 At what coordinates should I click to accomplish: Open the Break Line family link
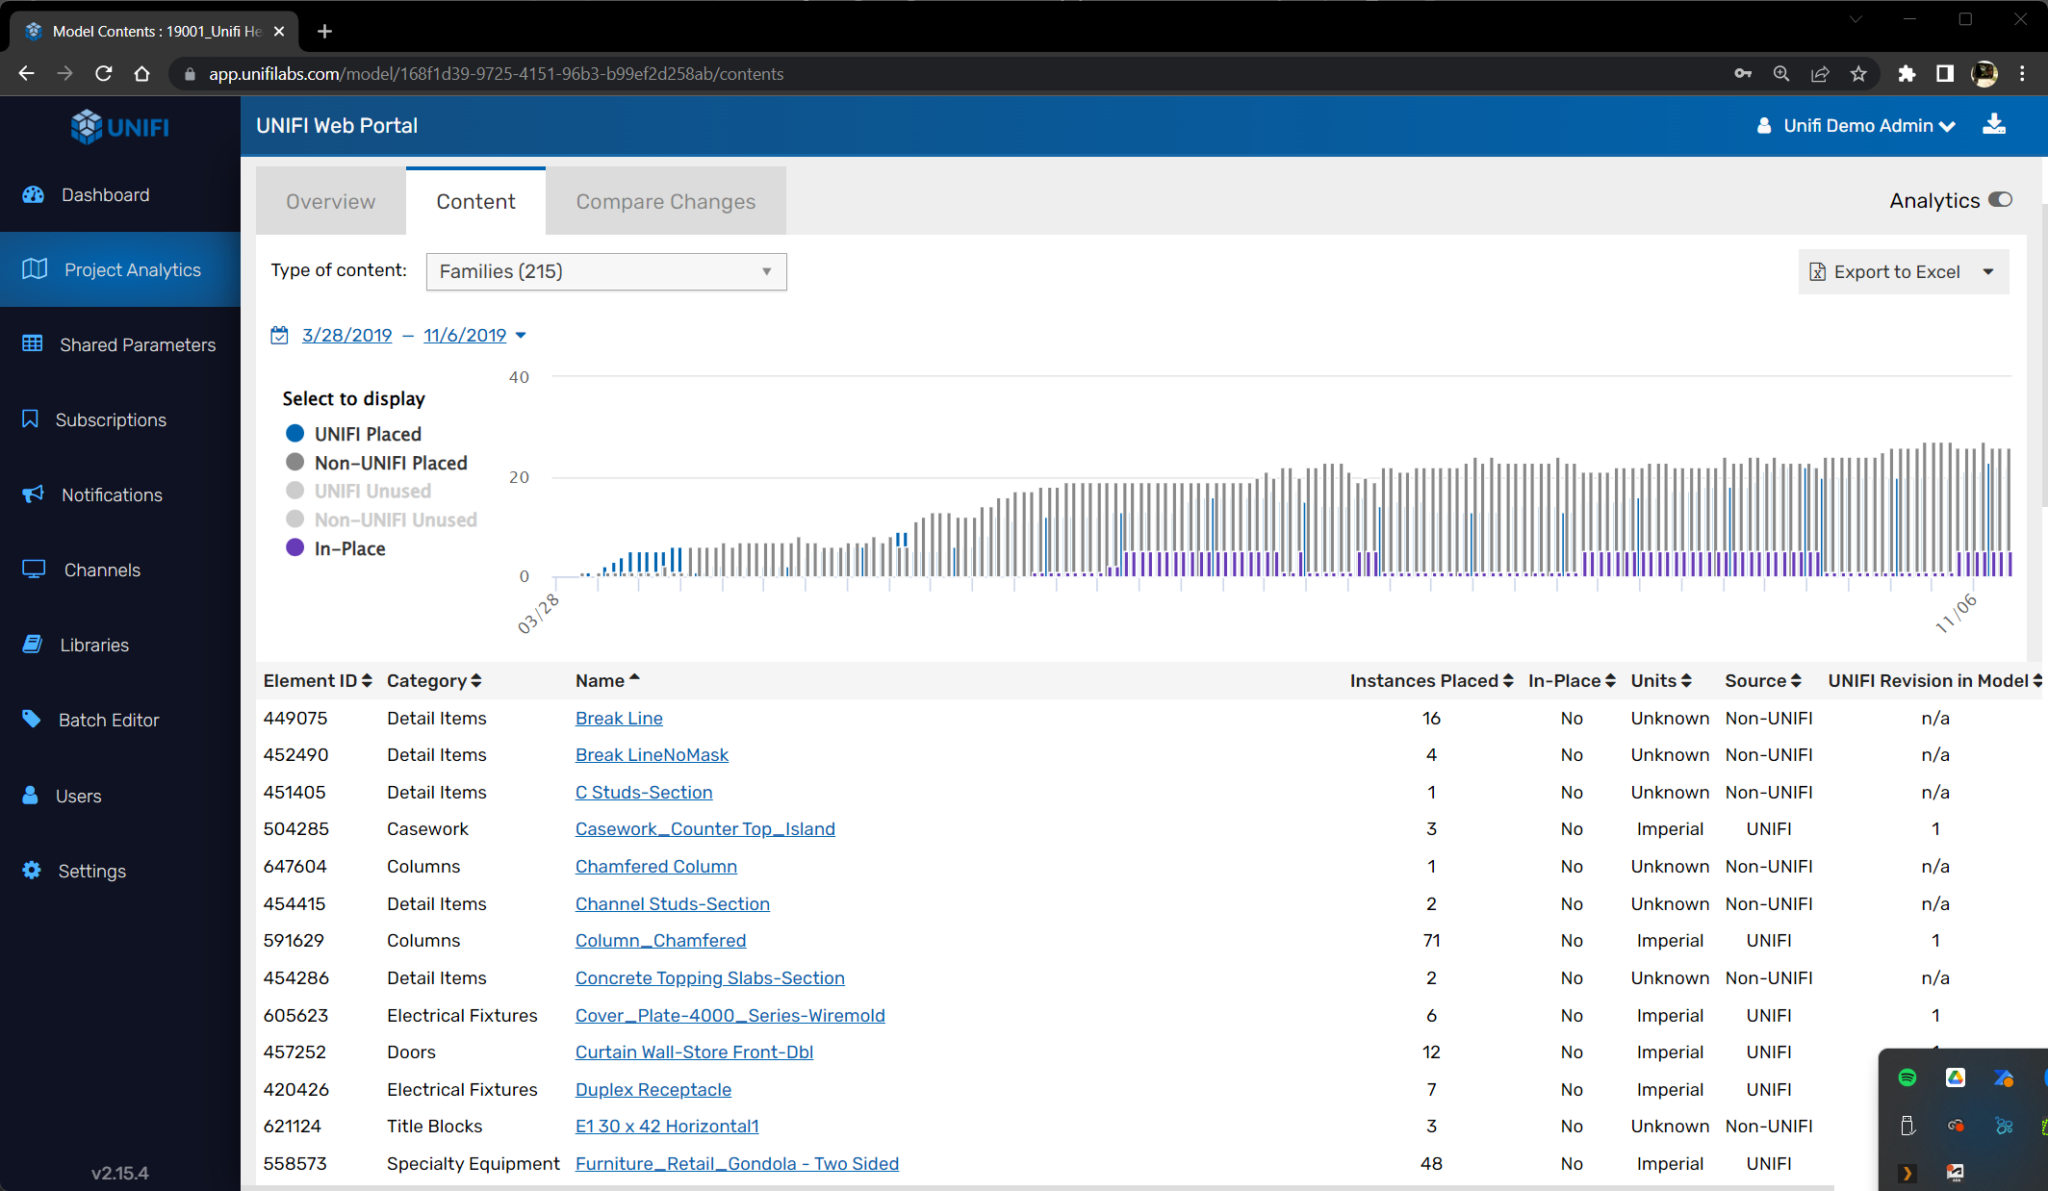click(618, 718)
